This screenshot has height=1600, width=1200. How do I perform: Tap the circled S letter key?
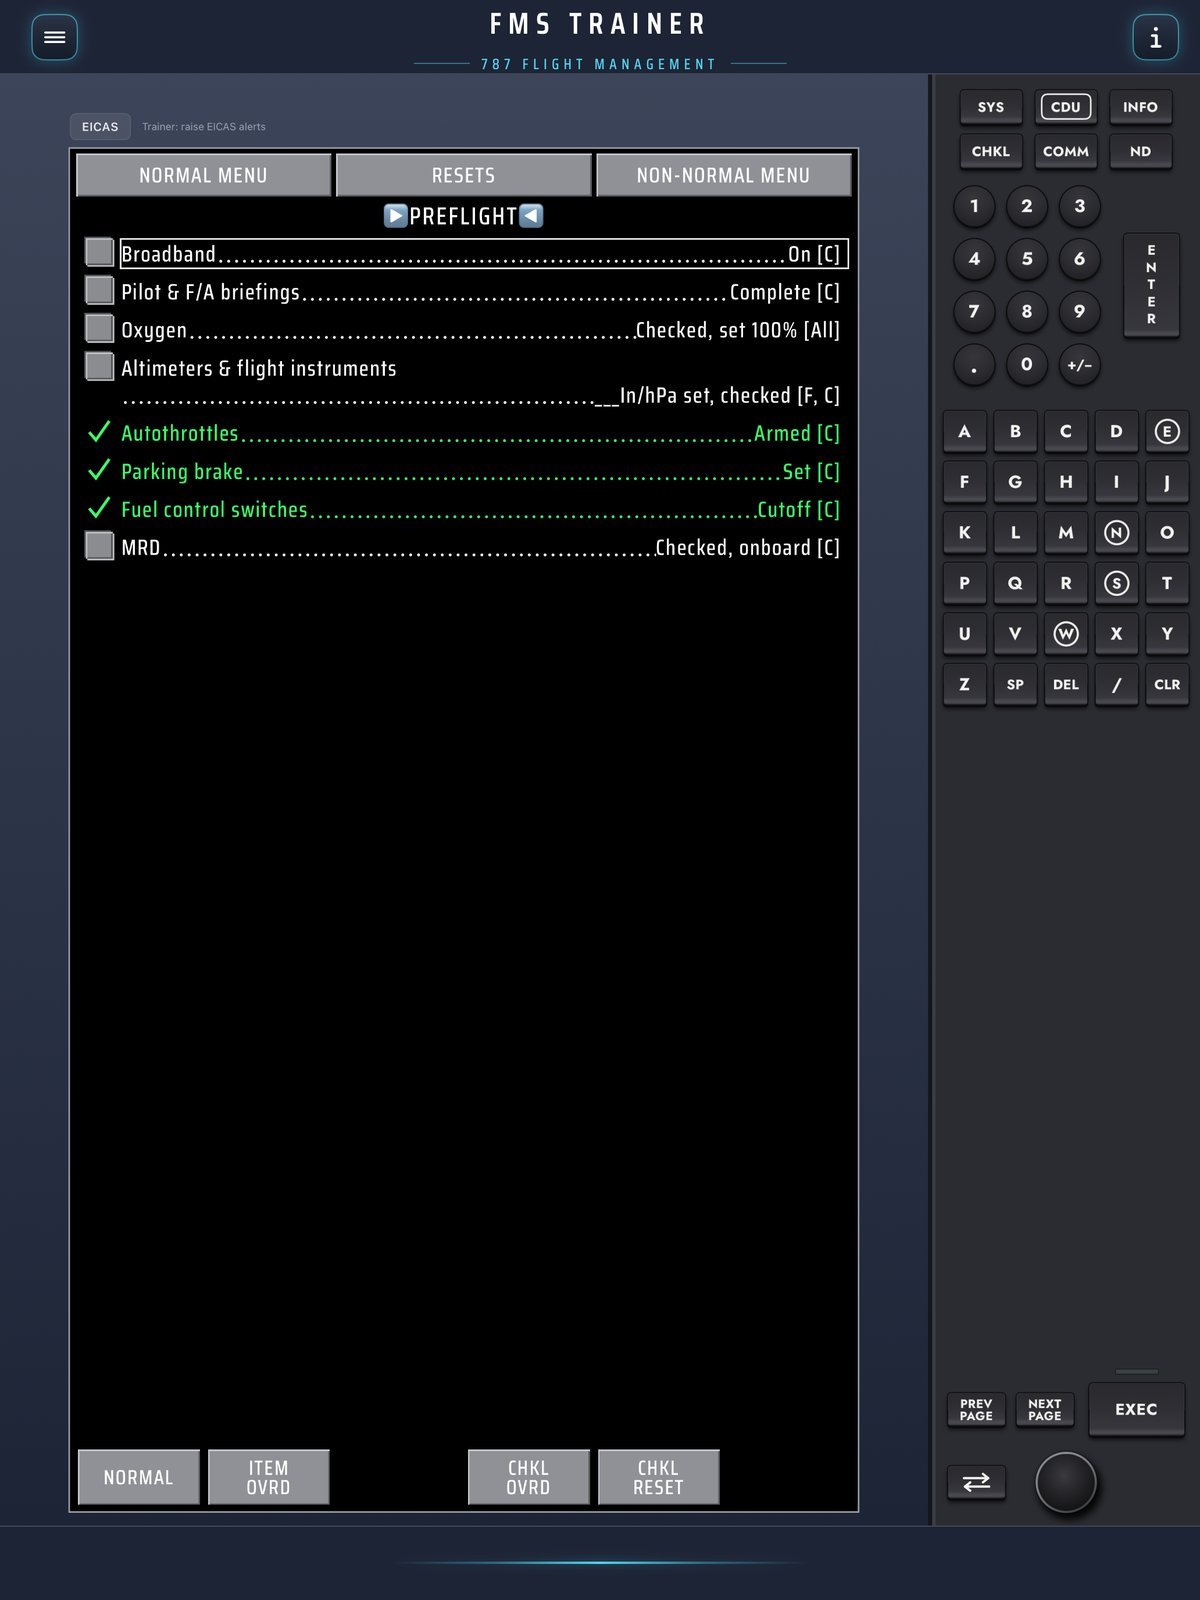pyautogui.click(x=1116, y=583)
